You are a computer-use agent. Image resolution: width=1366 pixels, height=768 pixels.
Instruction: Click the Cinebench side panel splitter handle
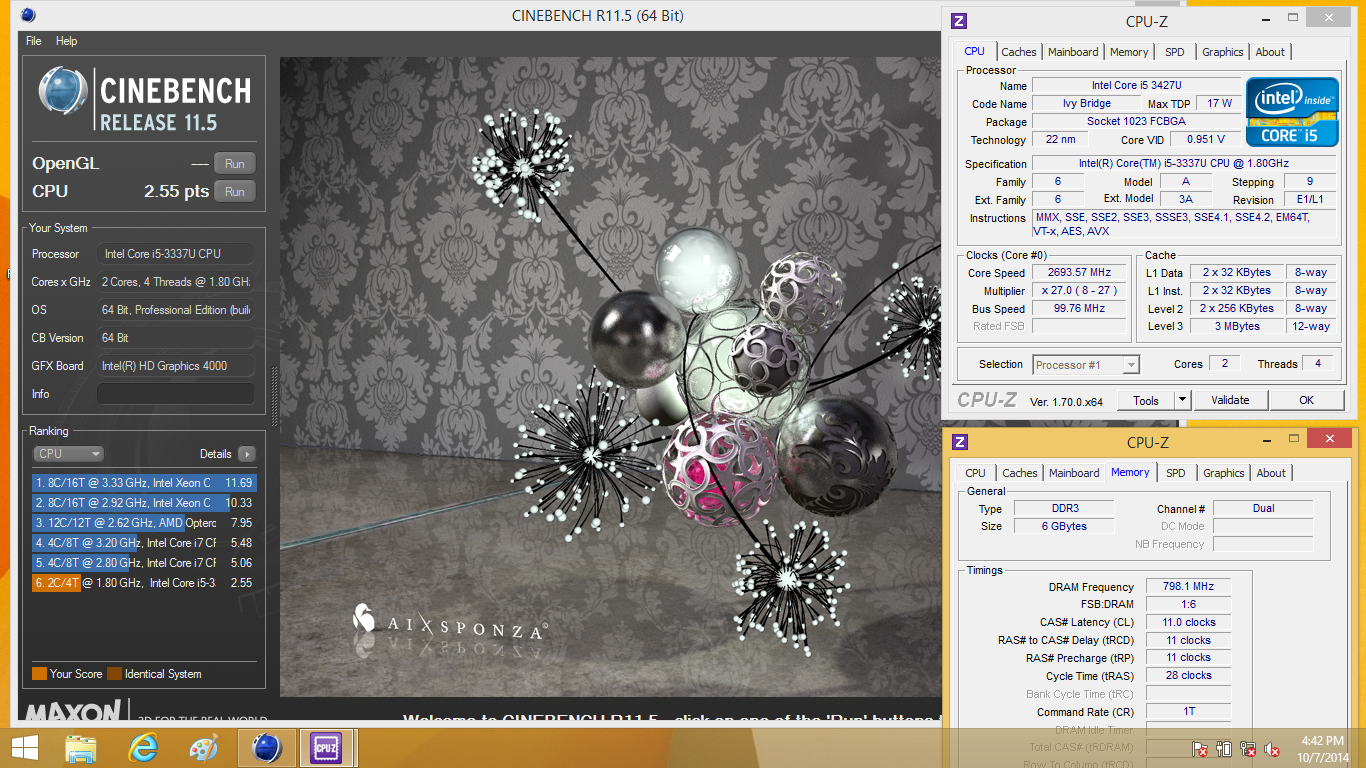coord(274,397)
